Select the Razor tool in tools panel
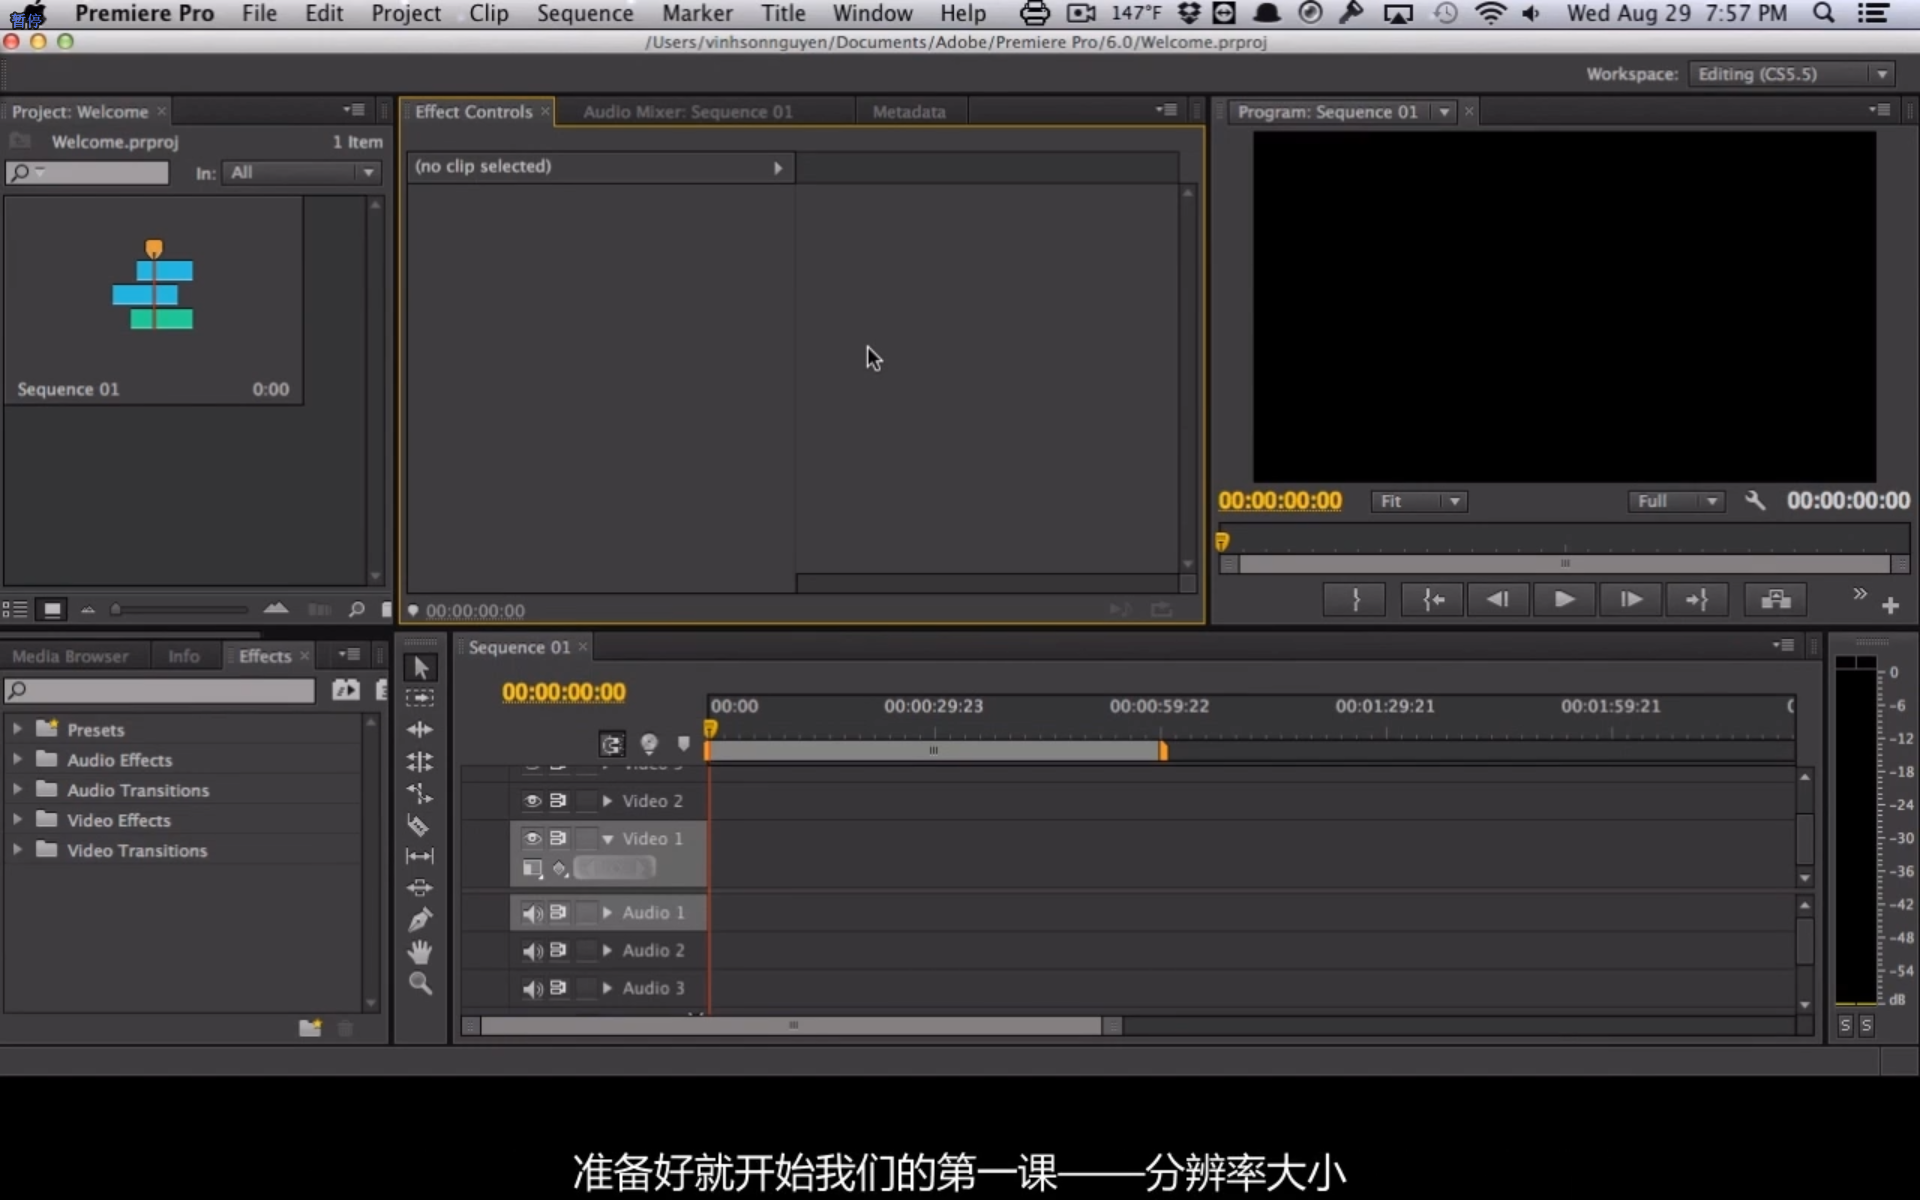1920x1200 pixels. point(419,826)
